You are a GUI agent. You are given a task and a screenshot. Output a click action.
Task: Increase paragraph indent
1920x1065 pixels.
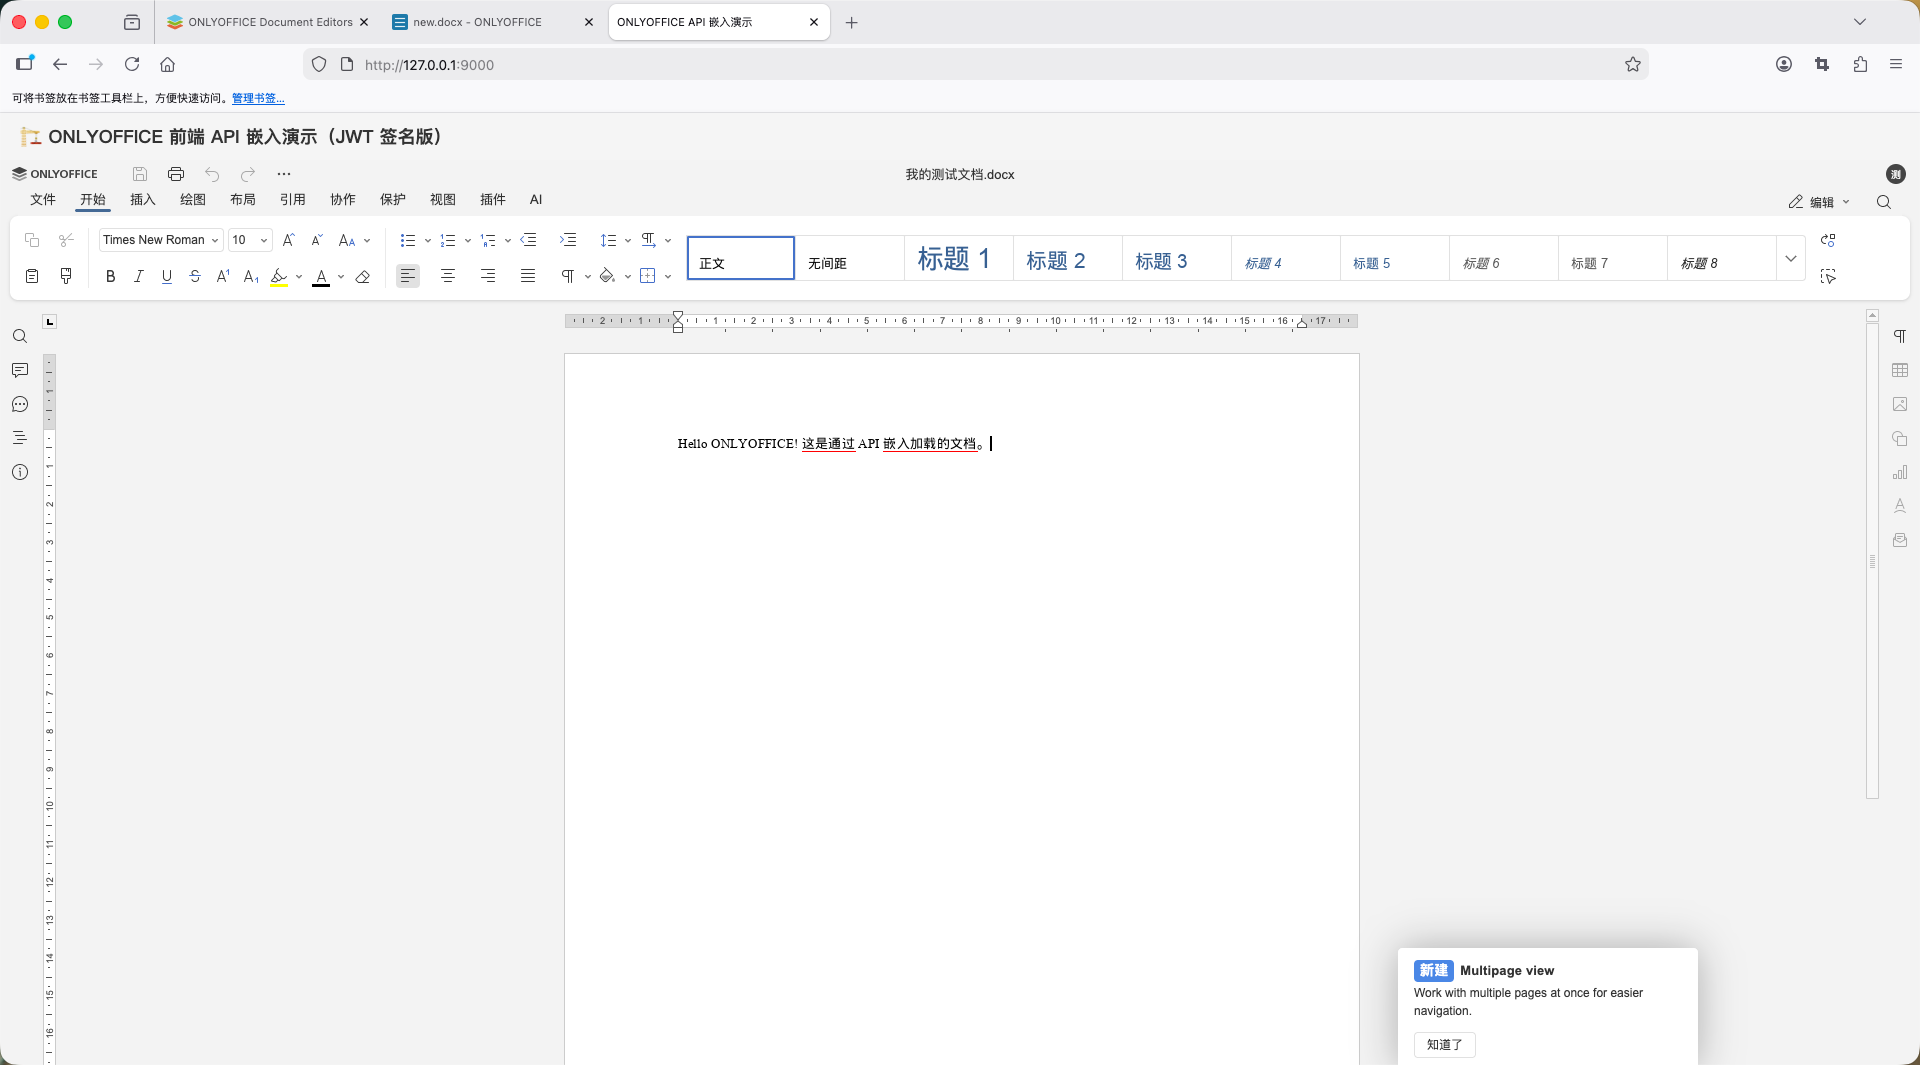568,240
